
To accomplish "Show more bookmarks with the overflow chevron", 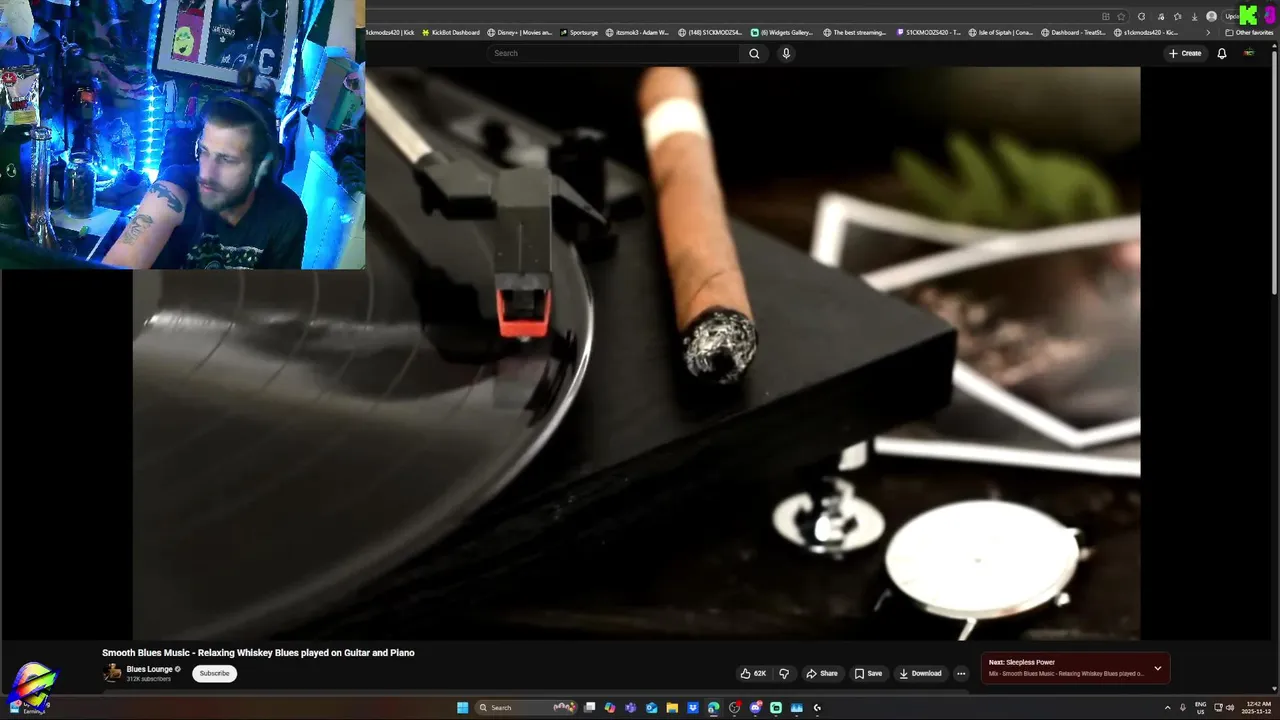I will pyautogui.click(x=1208, y=32).
